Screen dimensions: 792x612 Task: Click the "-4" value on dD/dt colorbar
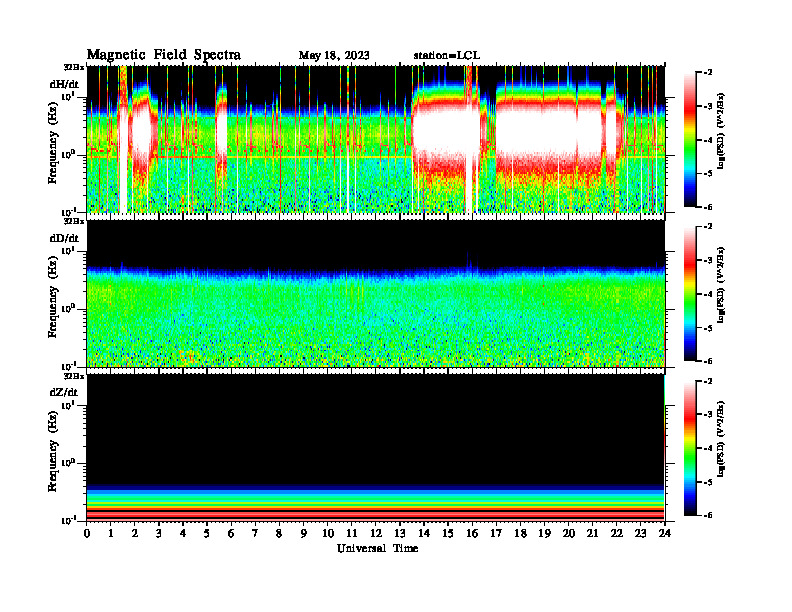point(708,294)
